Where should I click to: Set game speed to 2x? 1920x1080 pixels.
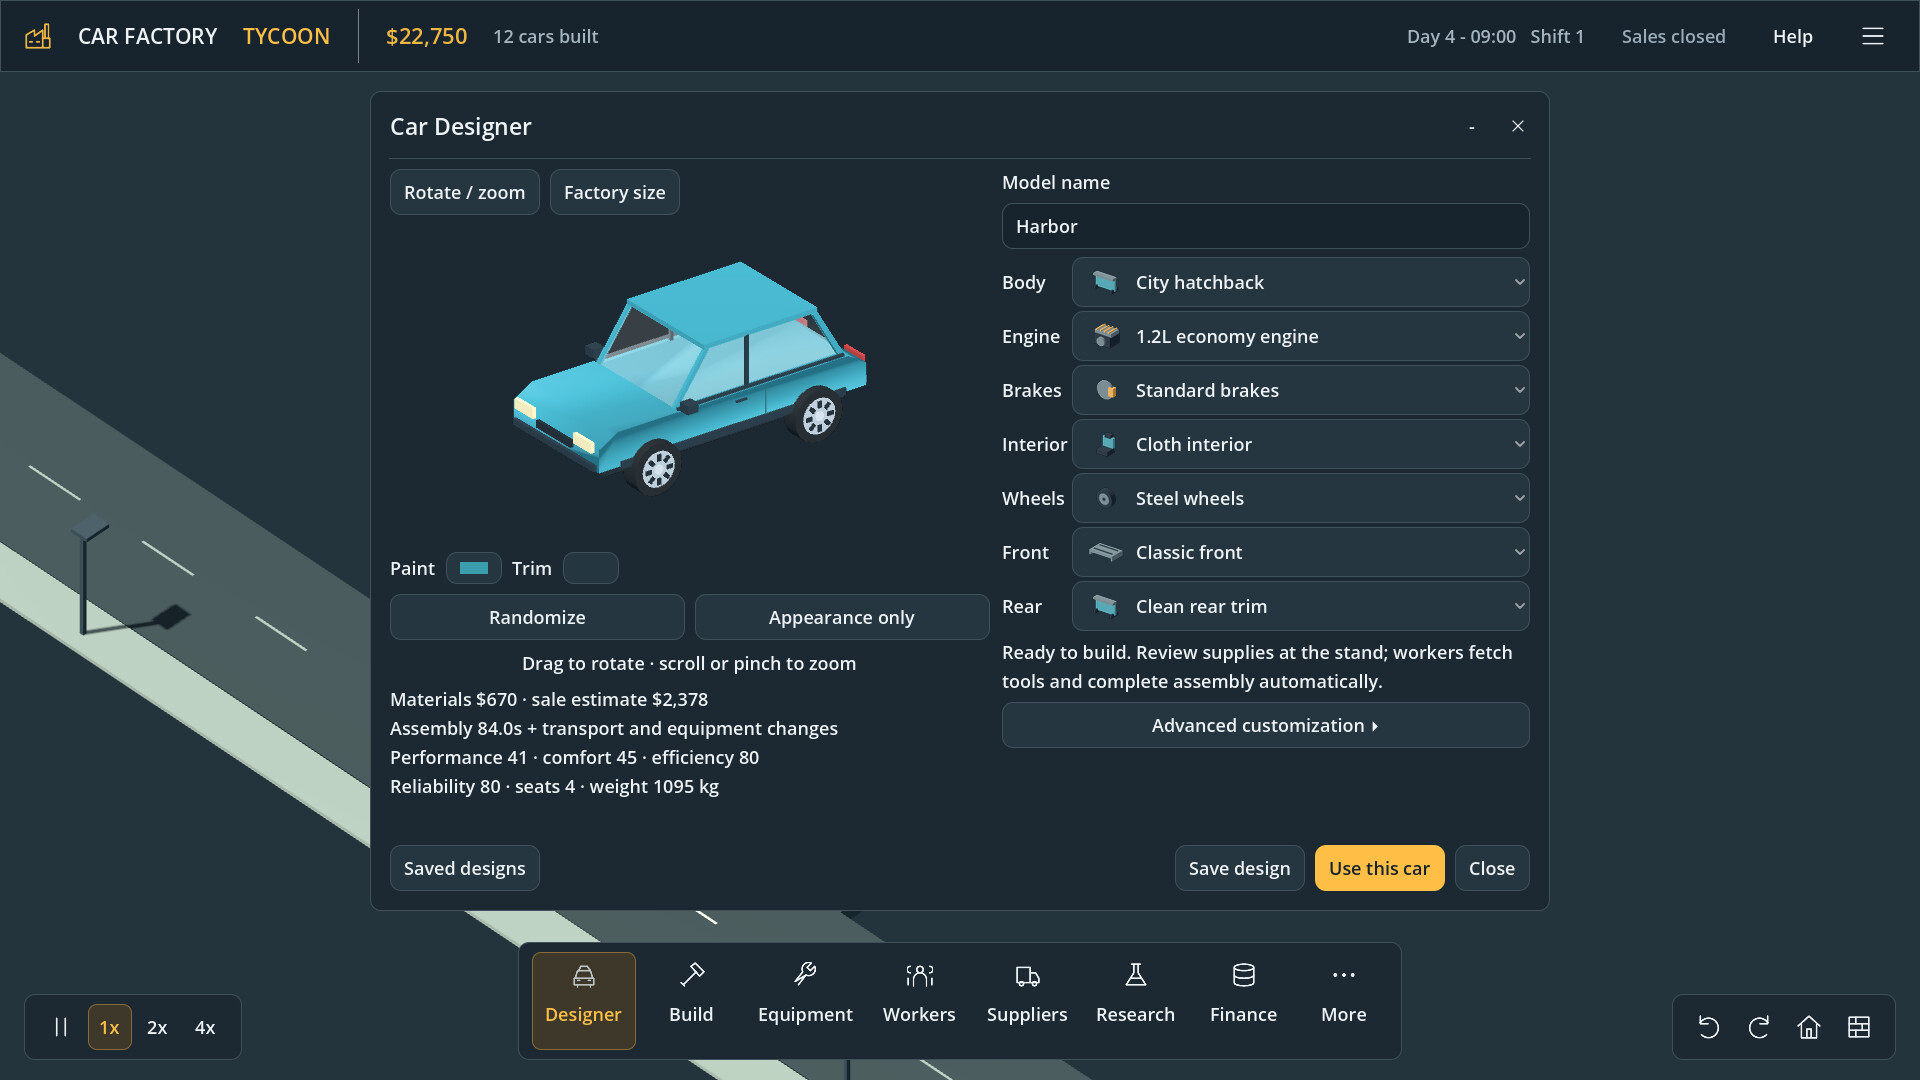click(157, 1027)
